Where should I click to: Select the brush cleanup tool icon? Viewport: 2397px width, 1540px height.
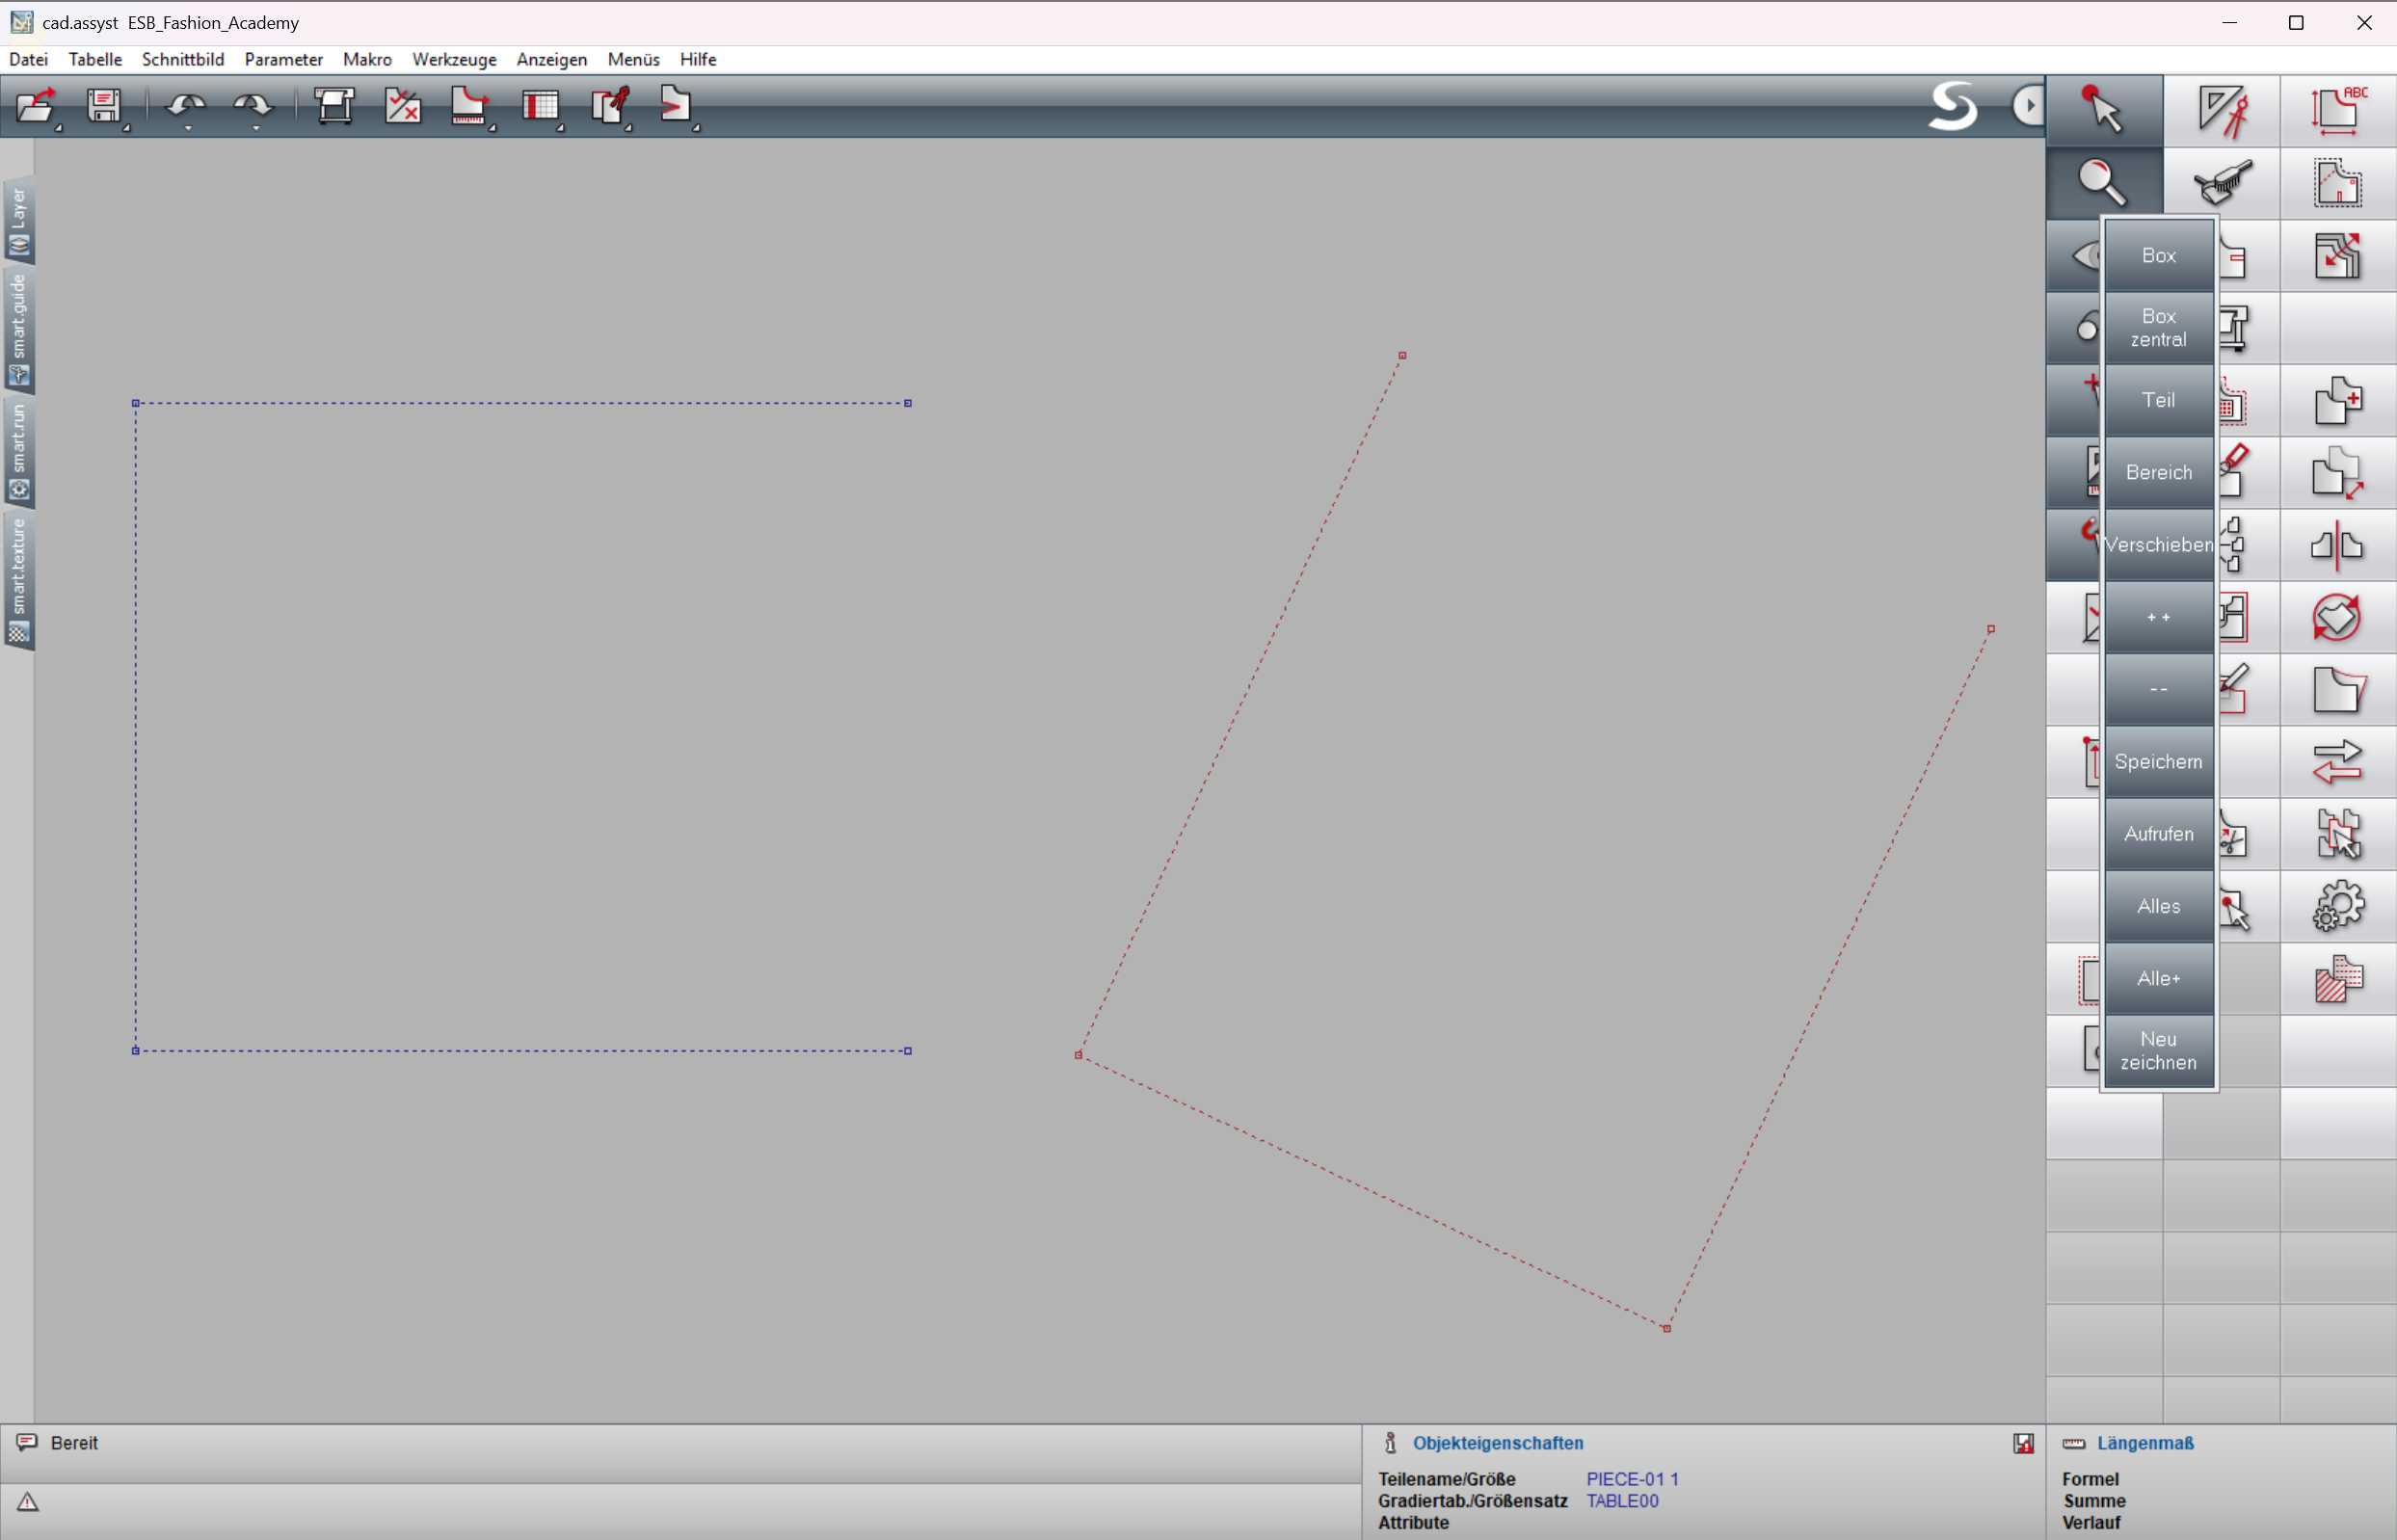(x=2221, y=182)
